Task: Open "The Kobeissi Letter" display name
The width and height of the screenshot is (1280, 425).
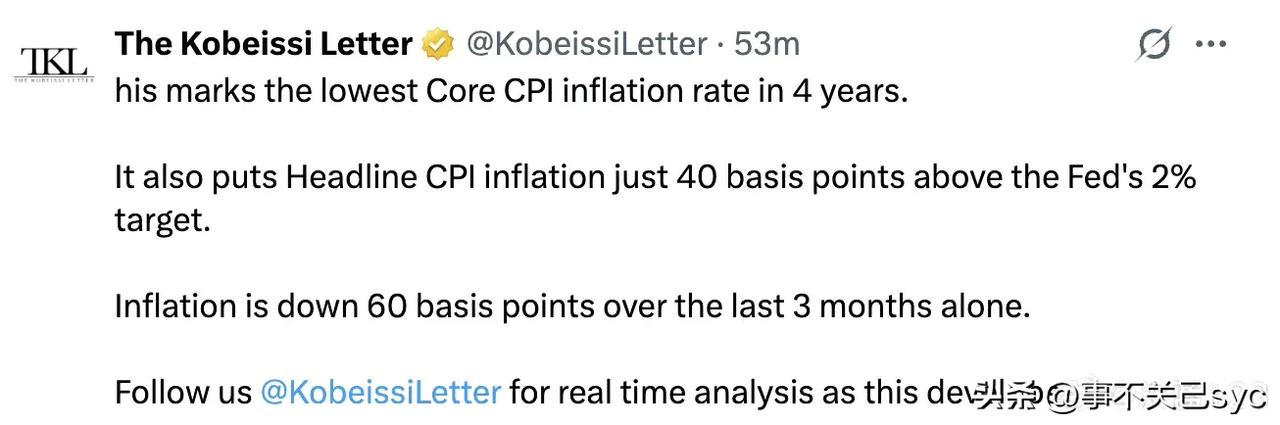Action: (264, 44)
